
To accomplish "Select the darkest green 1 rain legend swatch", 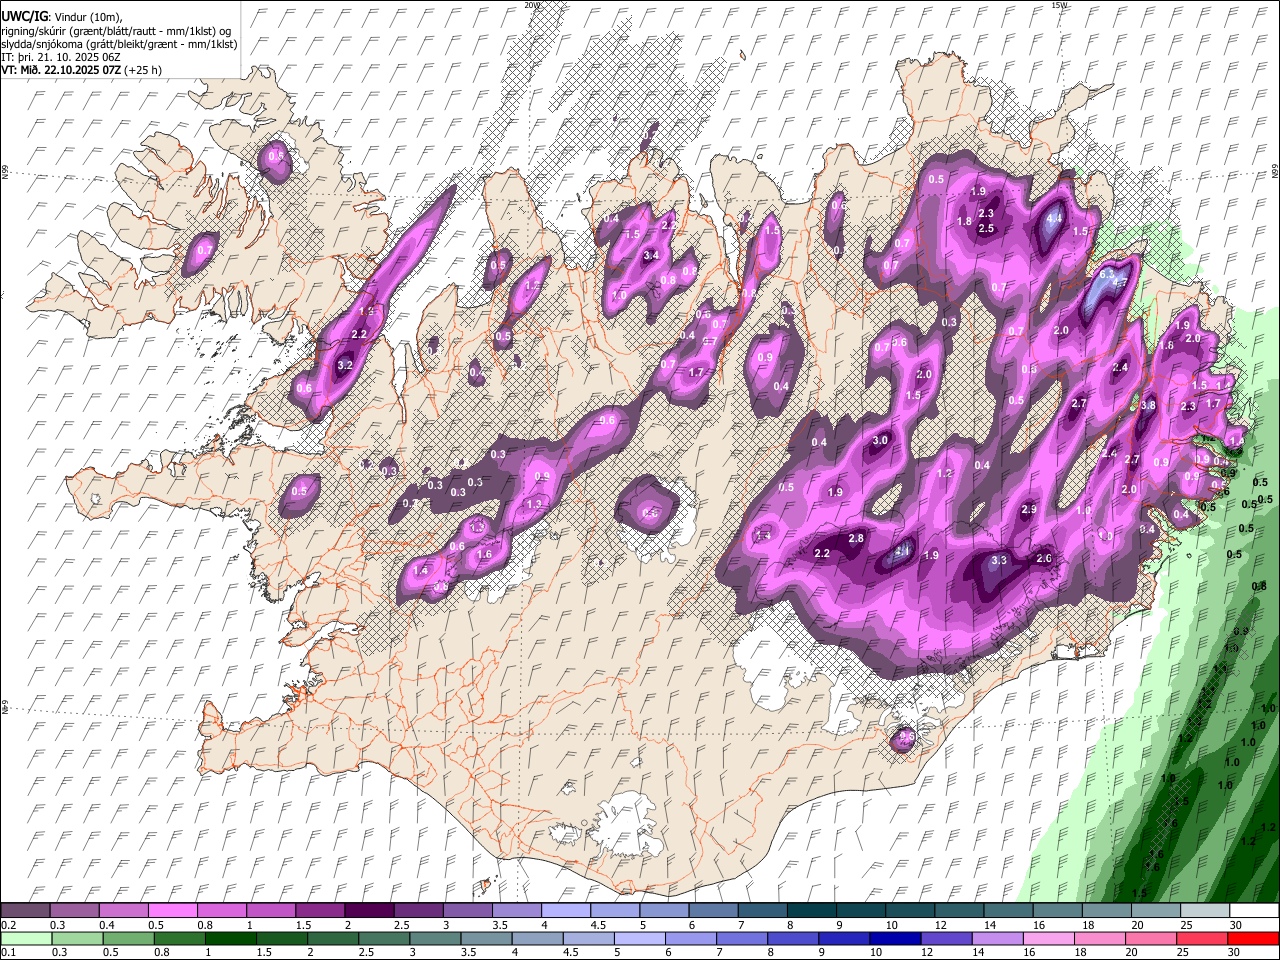I will point(230,938).
